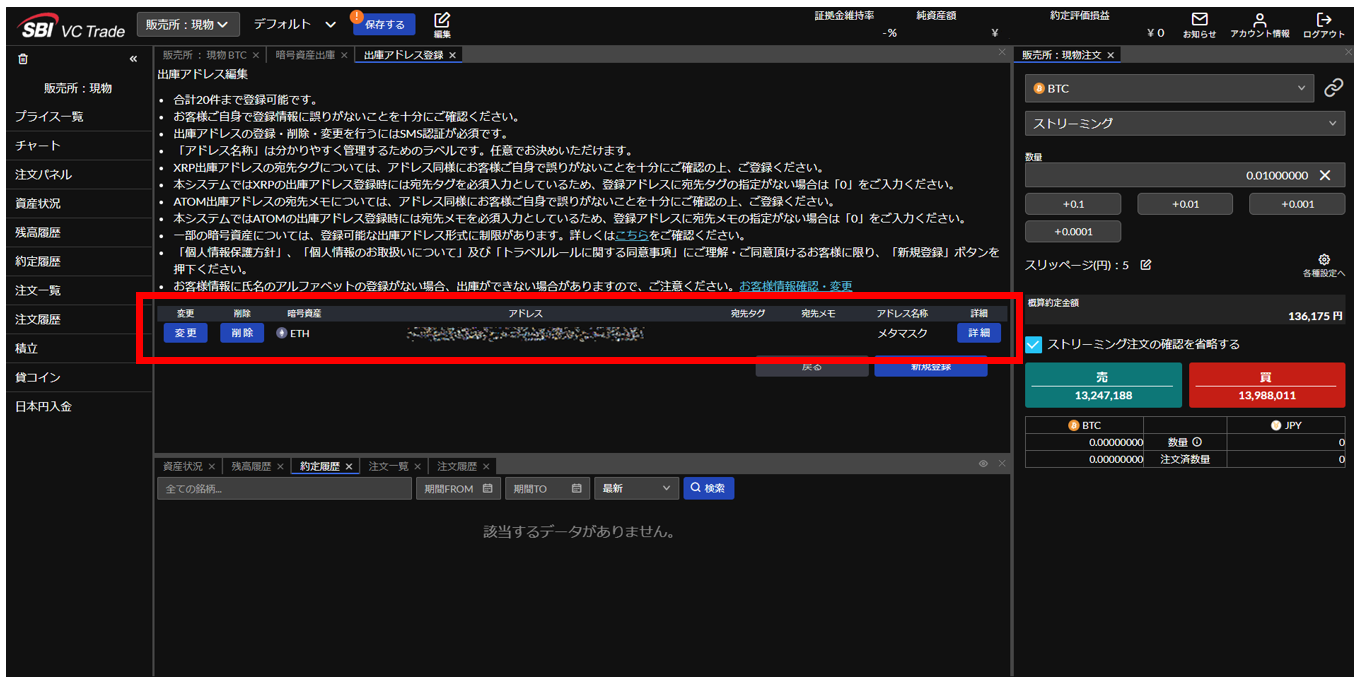Close the 残高履歴 tab
Screen dimensions: 1359x682
coord(280,467)
